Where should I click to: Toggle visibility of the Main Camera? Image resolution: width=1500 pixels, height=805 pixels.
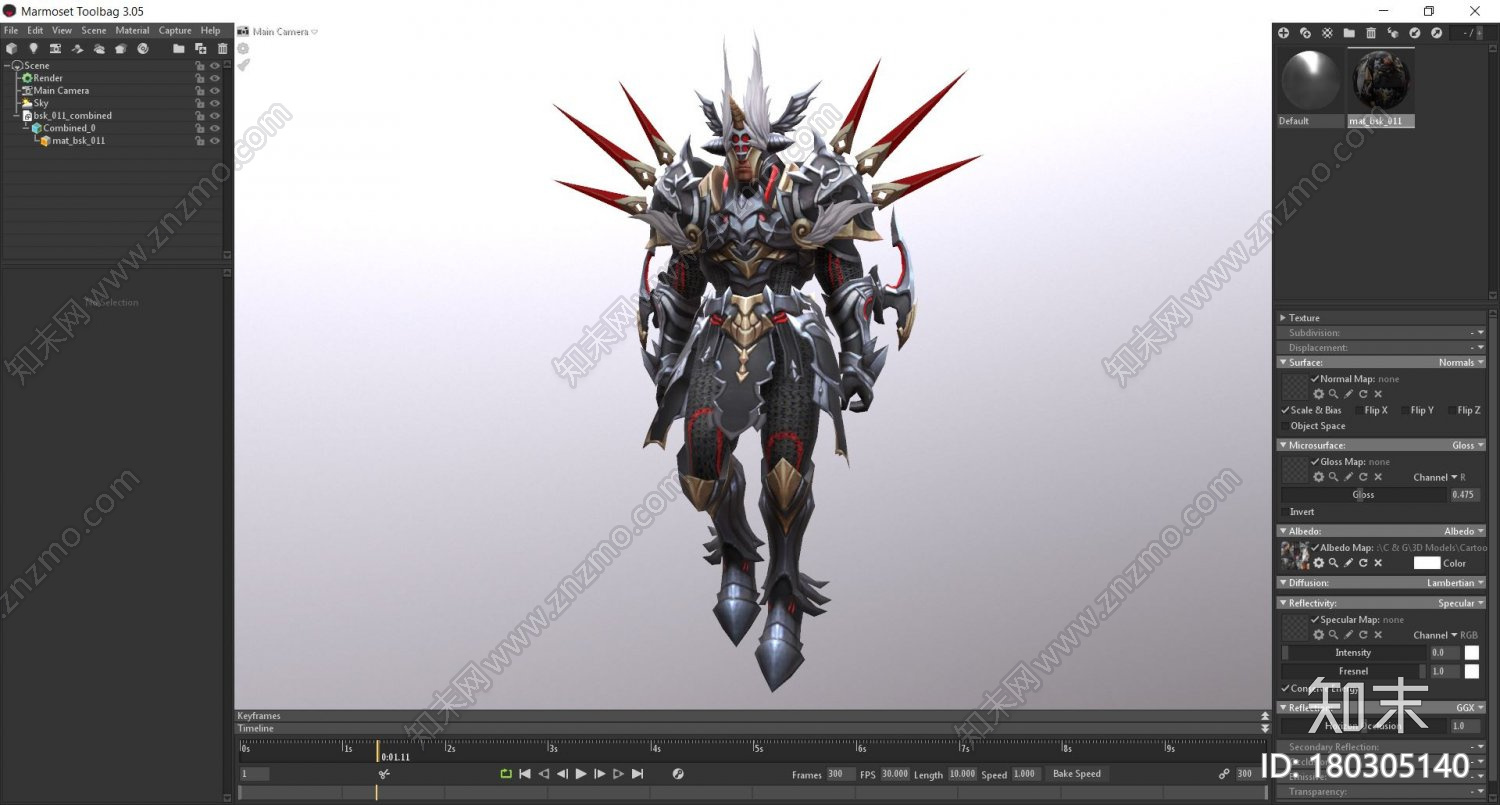[214, 91]
